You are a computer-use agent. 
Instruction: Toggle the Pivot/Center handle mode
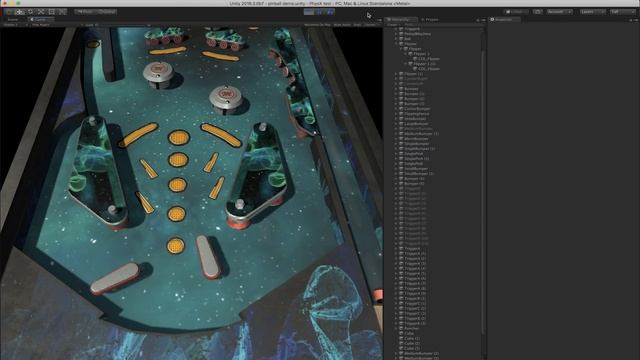click(85, 12)
